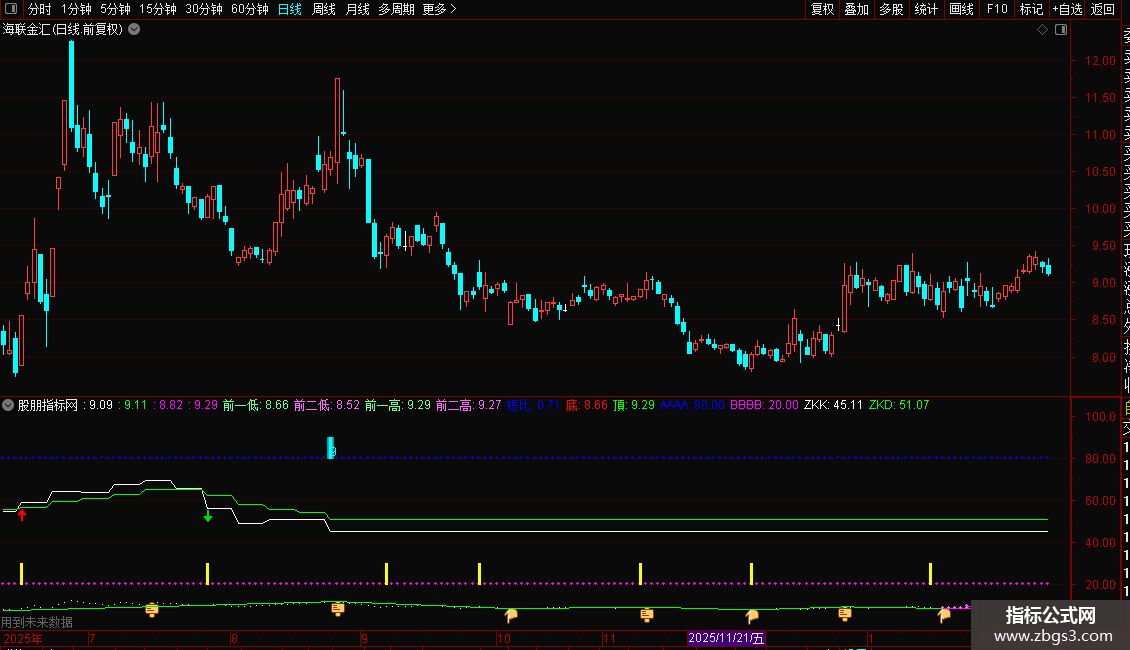
Task: Click the 前二高: 9.27 value
Action: [468, 405]
